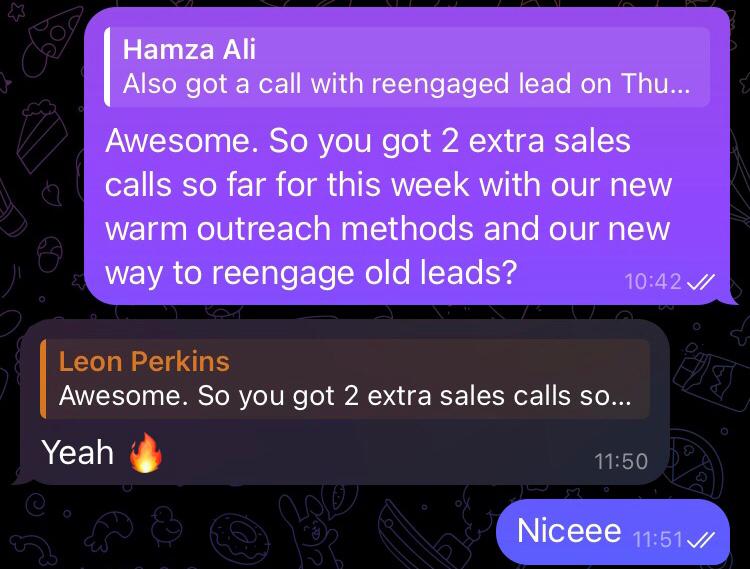The image size is (750, 569).
Task: Select the Niceee message bubble
Action: pos(613,532)
